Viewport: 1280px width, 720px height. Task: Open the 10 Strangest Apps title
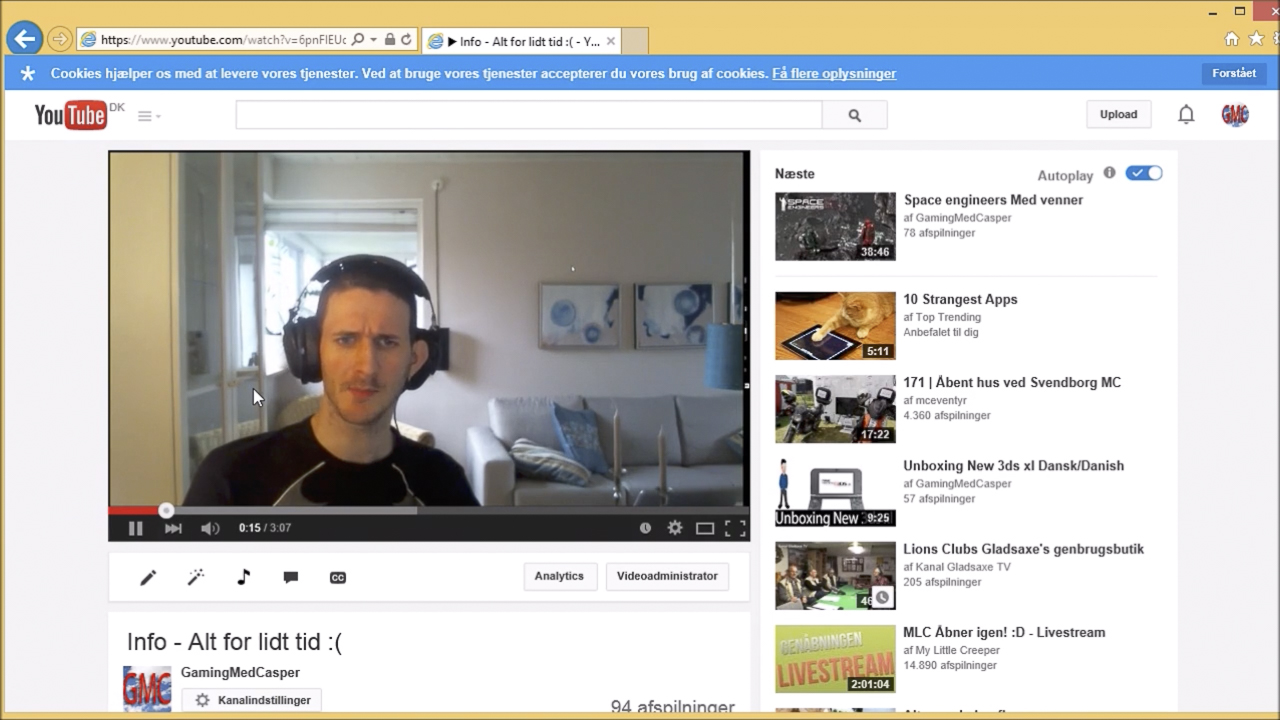point(960,299)
